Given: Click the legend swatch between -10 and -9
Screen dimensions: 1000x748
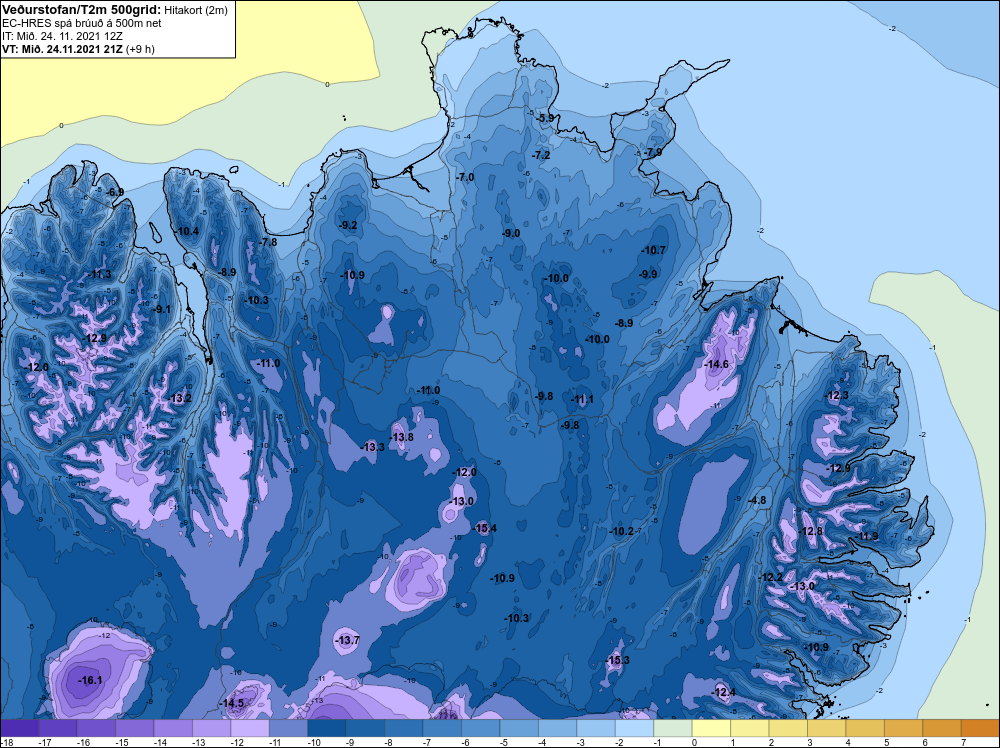Looking at the screenshot, I should point(327,728).
